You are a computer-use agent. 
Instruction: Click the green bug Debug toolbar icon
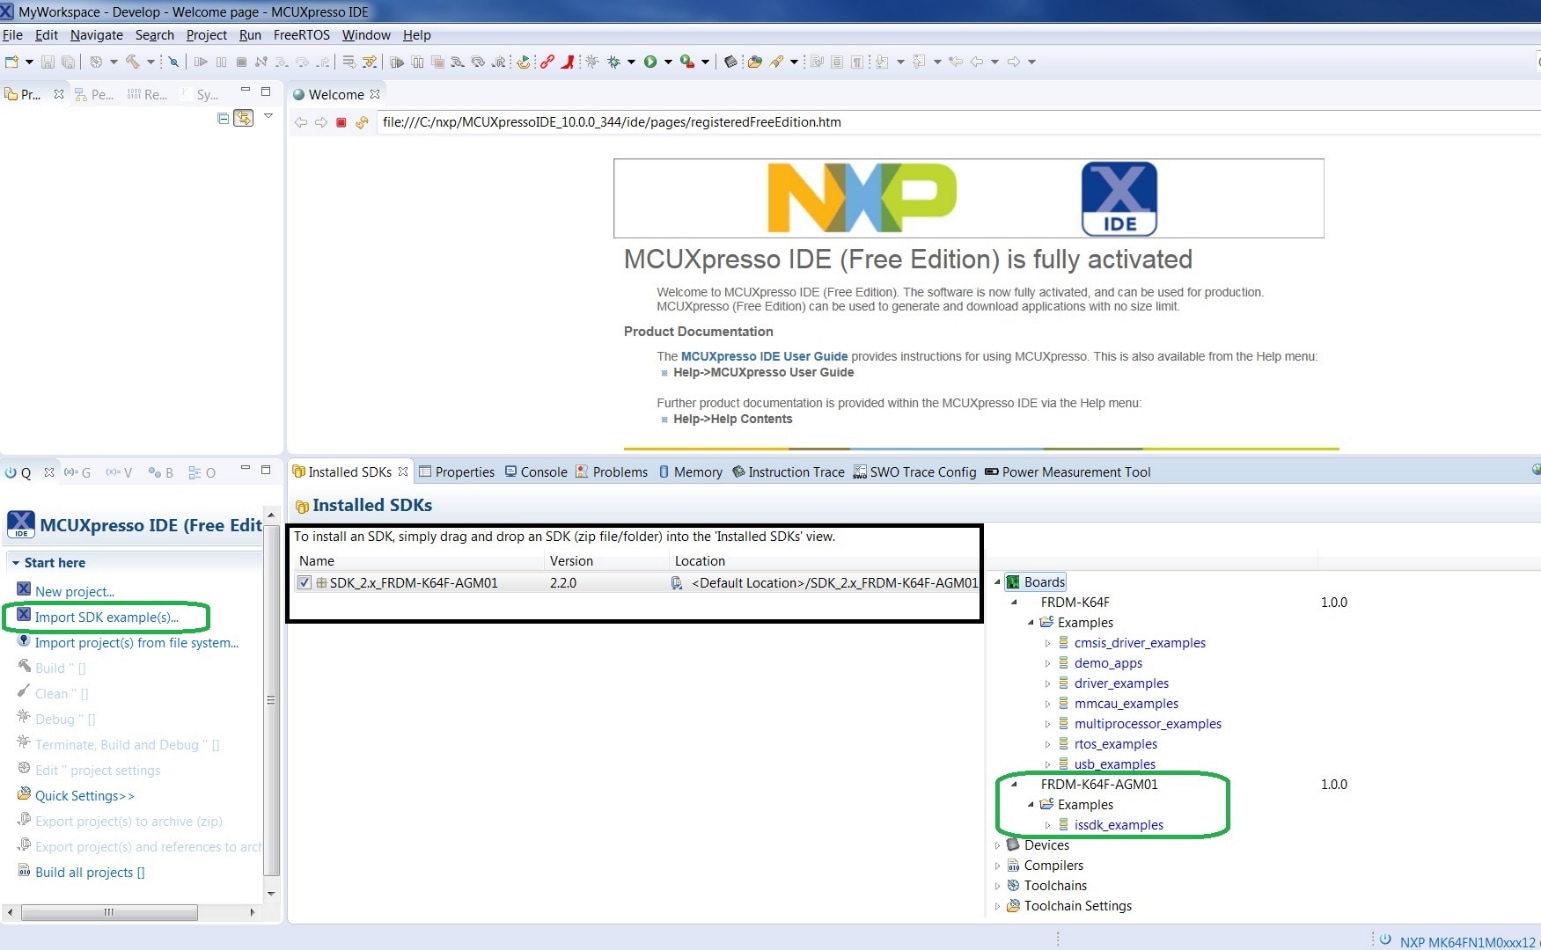[x=613, y=62]
